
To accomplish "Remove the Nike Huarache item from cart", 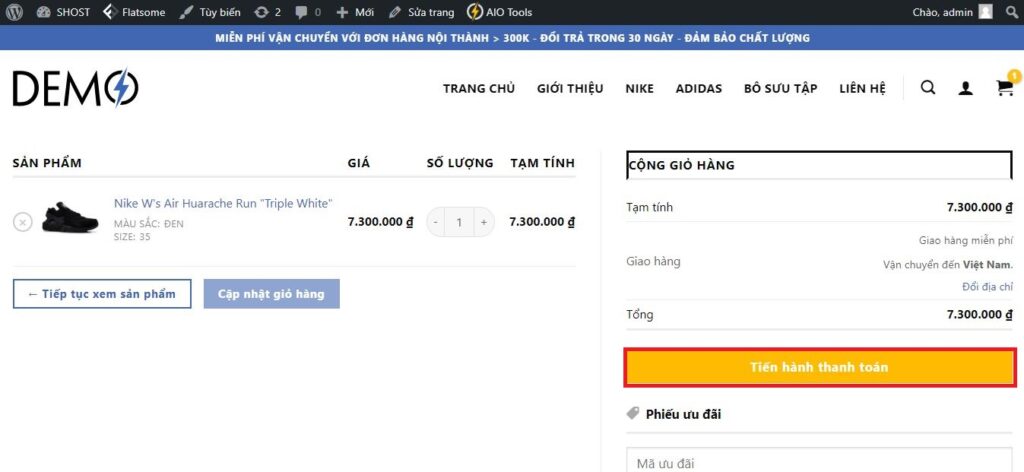I will point(22,222).
